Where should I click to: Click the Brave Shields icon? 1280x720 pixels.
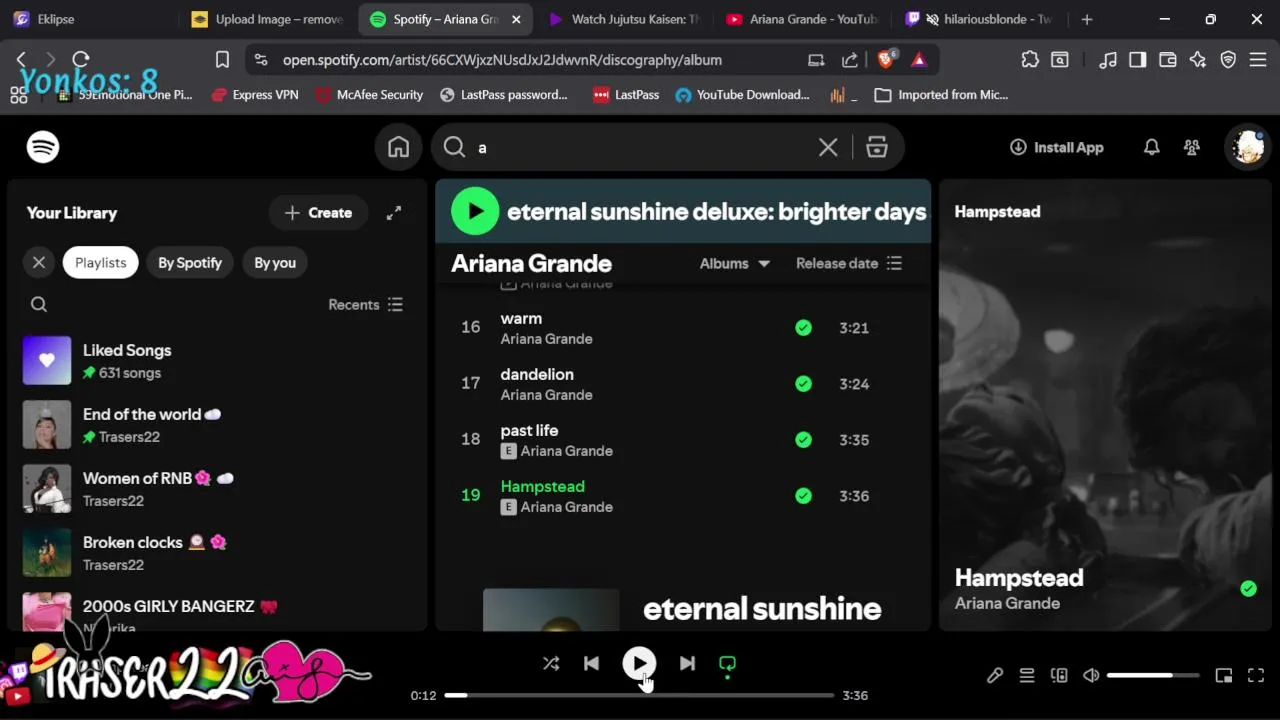pos(885,60)
